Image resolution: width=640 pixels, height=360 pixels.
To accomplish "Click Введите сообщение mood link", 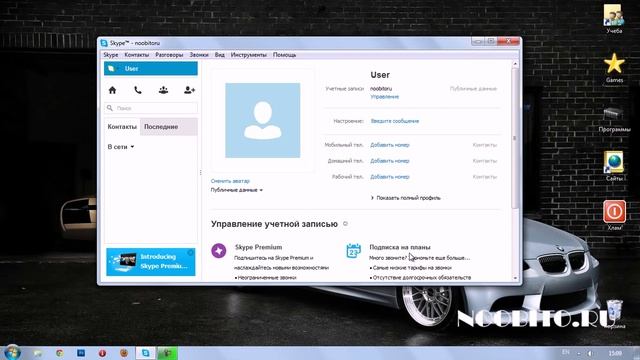I will [x=395, y=121].
